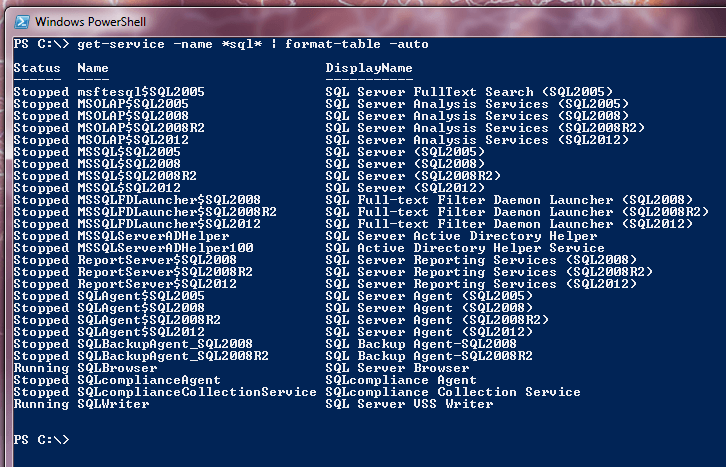The image size is (726, 467).
Task: Select the MSOLAP$SQL2008 service name
Action: (133, 116)
